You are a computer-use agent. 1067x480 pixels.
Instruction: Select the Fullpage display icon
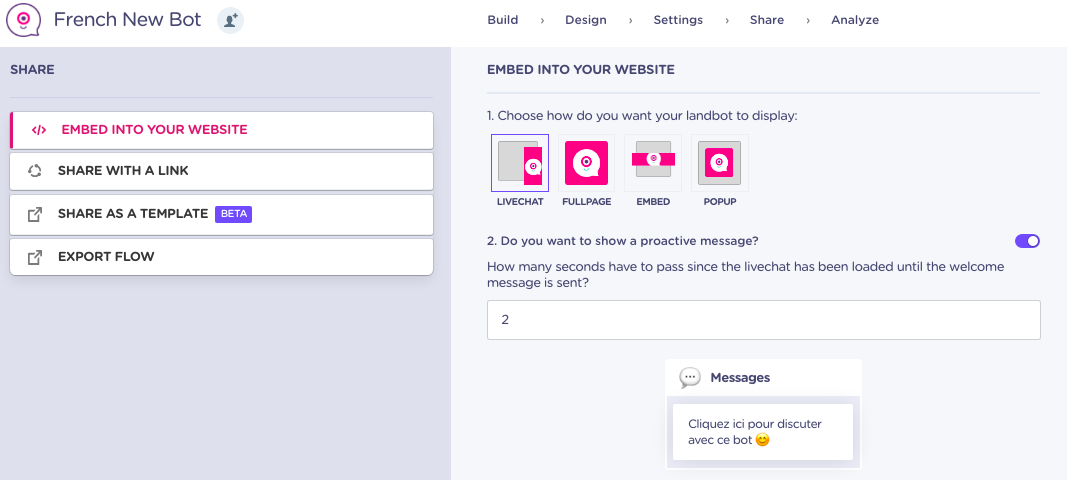coord(586,163)
